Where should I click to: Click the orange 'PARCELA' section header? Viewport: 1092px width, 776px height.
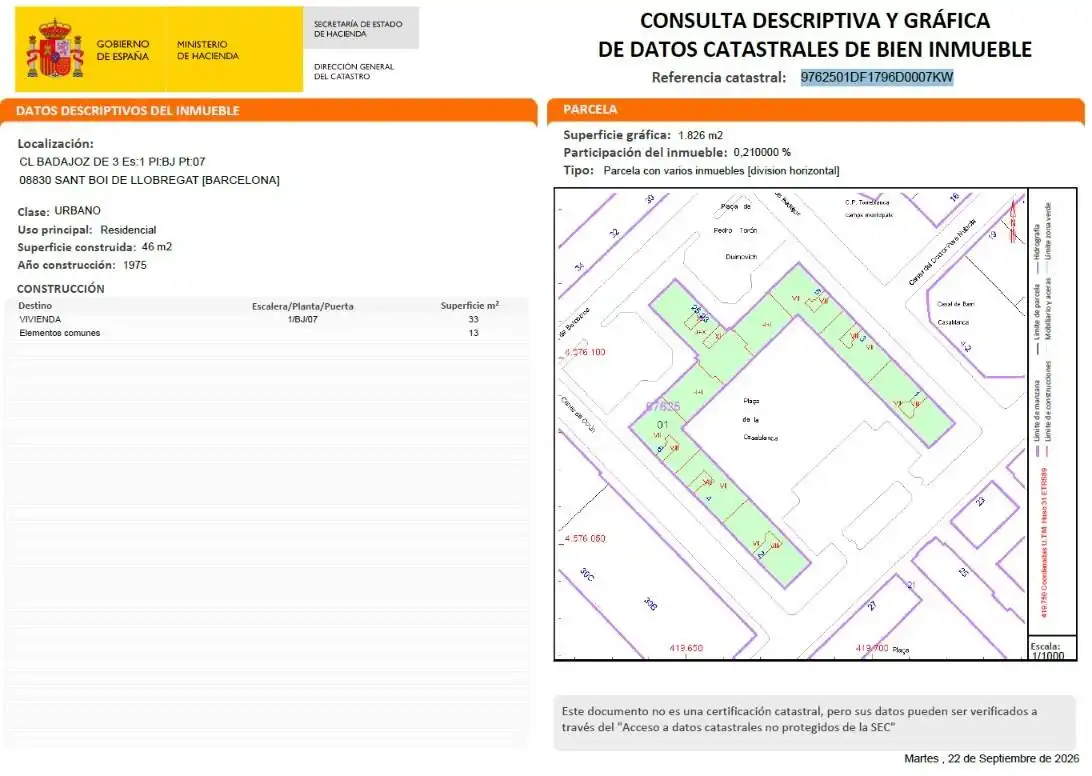click(x=590, y=109)
